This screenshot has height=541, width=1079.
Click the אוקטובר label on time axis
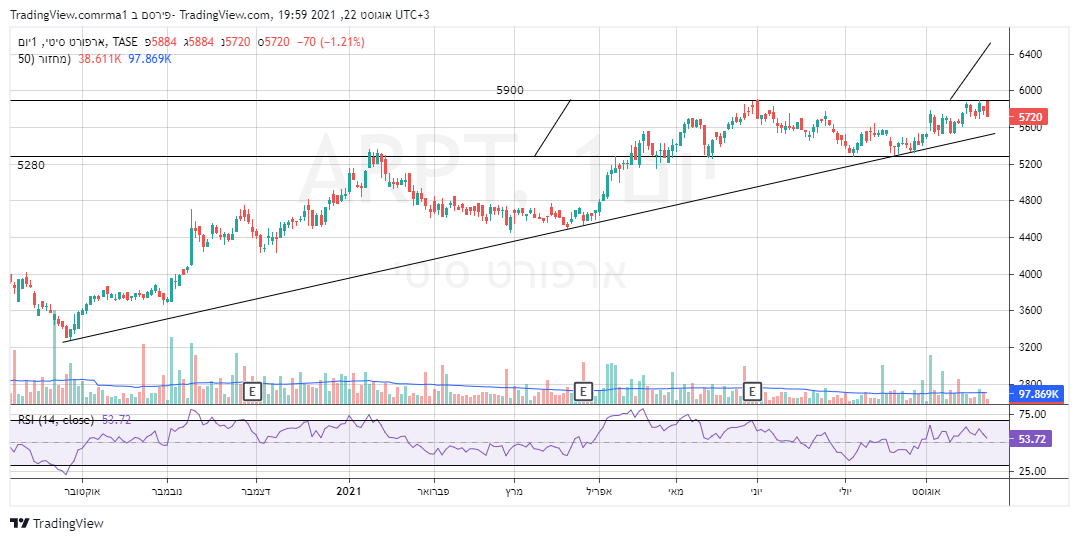(83, 491)
